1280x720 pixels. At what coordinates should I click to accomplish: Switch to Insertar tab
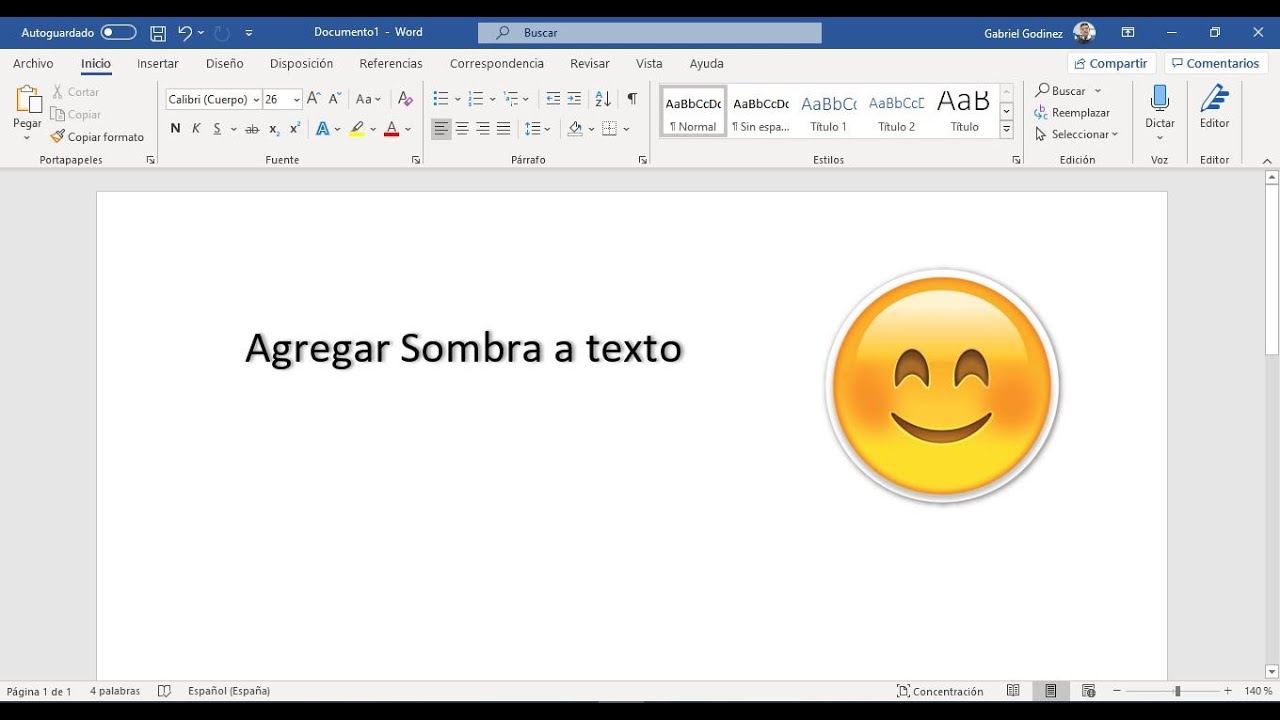click(x=158, y=64)
